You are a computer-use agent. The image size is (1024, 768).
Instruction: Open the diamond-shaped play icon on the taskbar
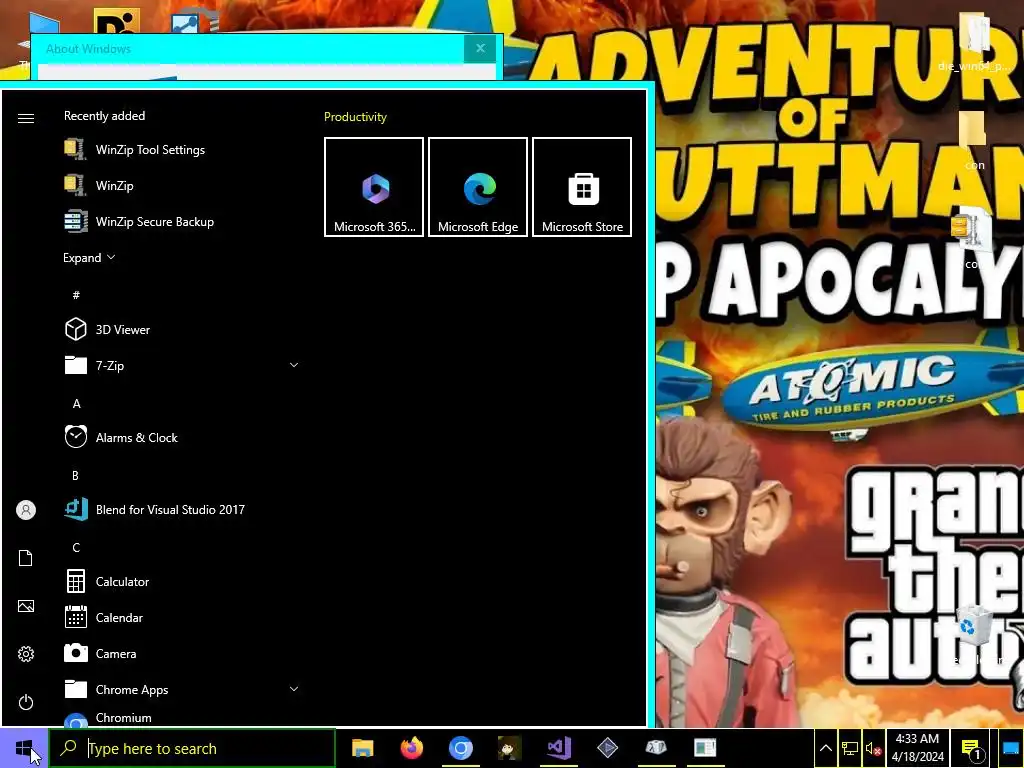point(607,748)
